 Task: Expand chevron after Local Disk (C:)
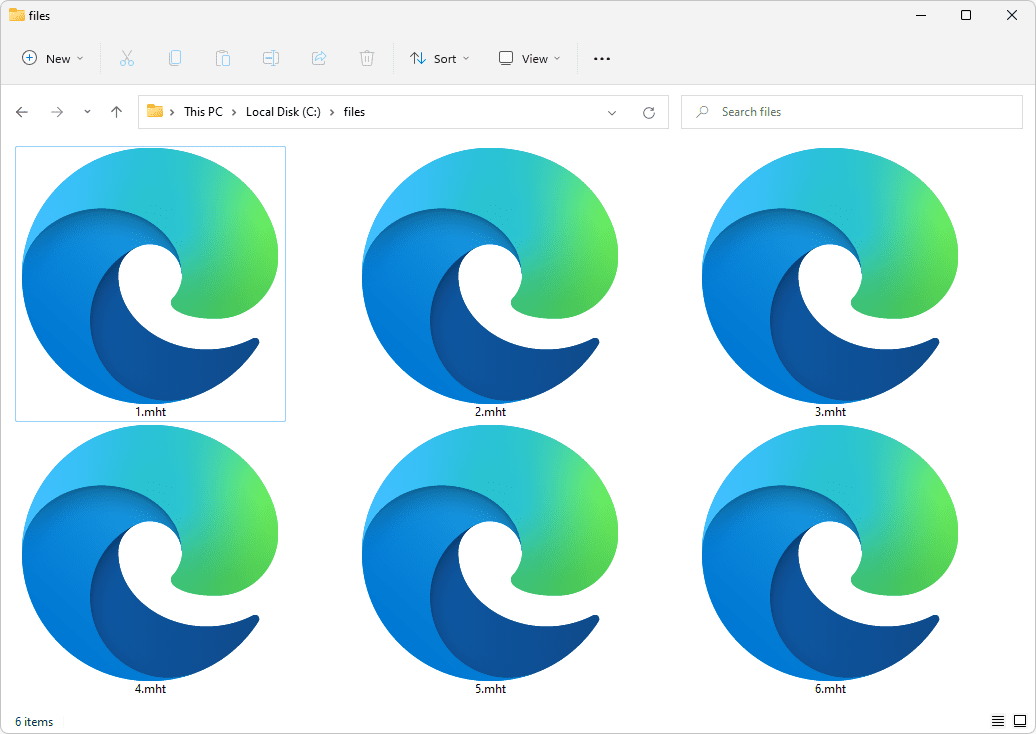332,112
